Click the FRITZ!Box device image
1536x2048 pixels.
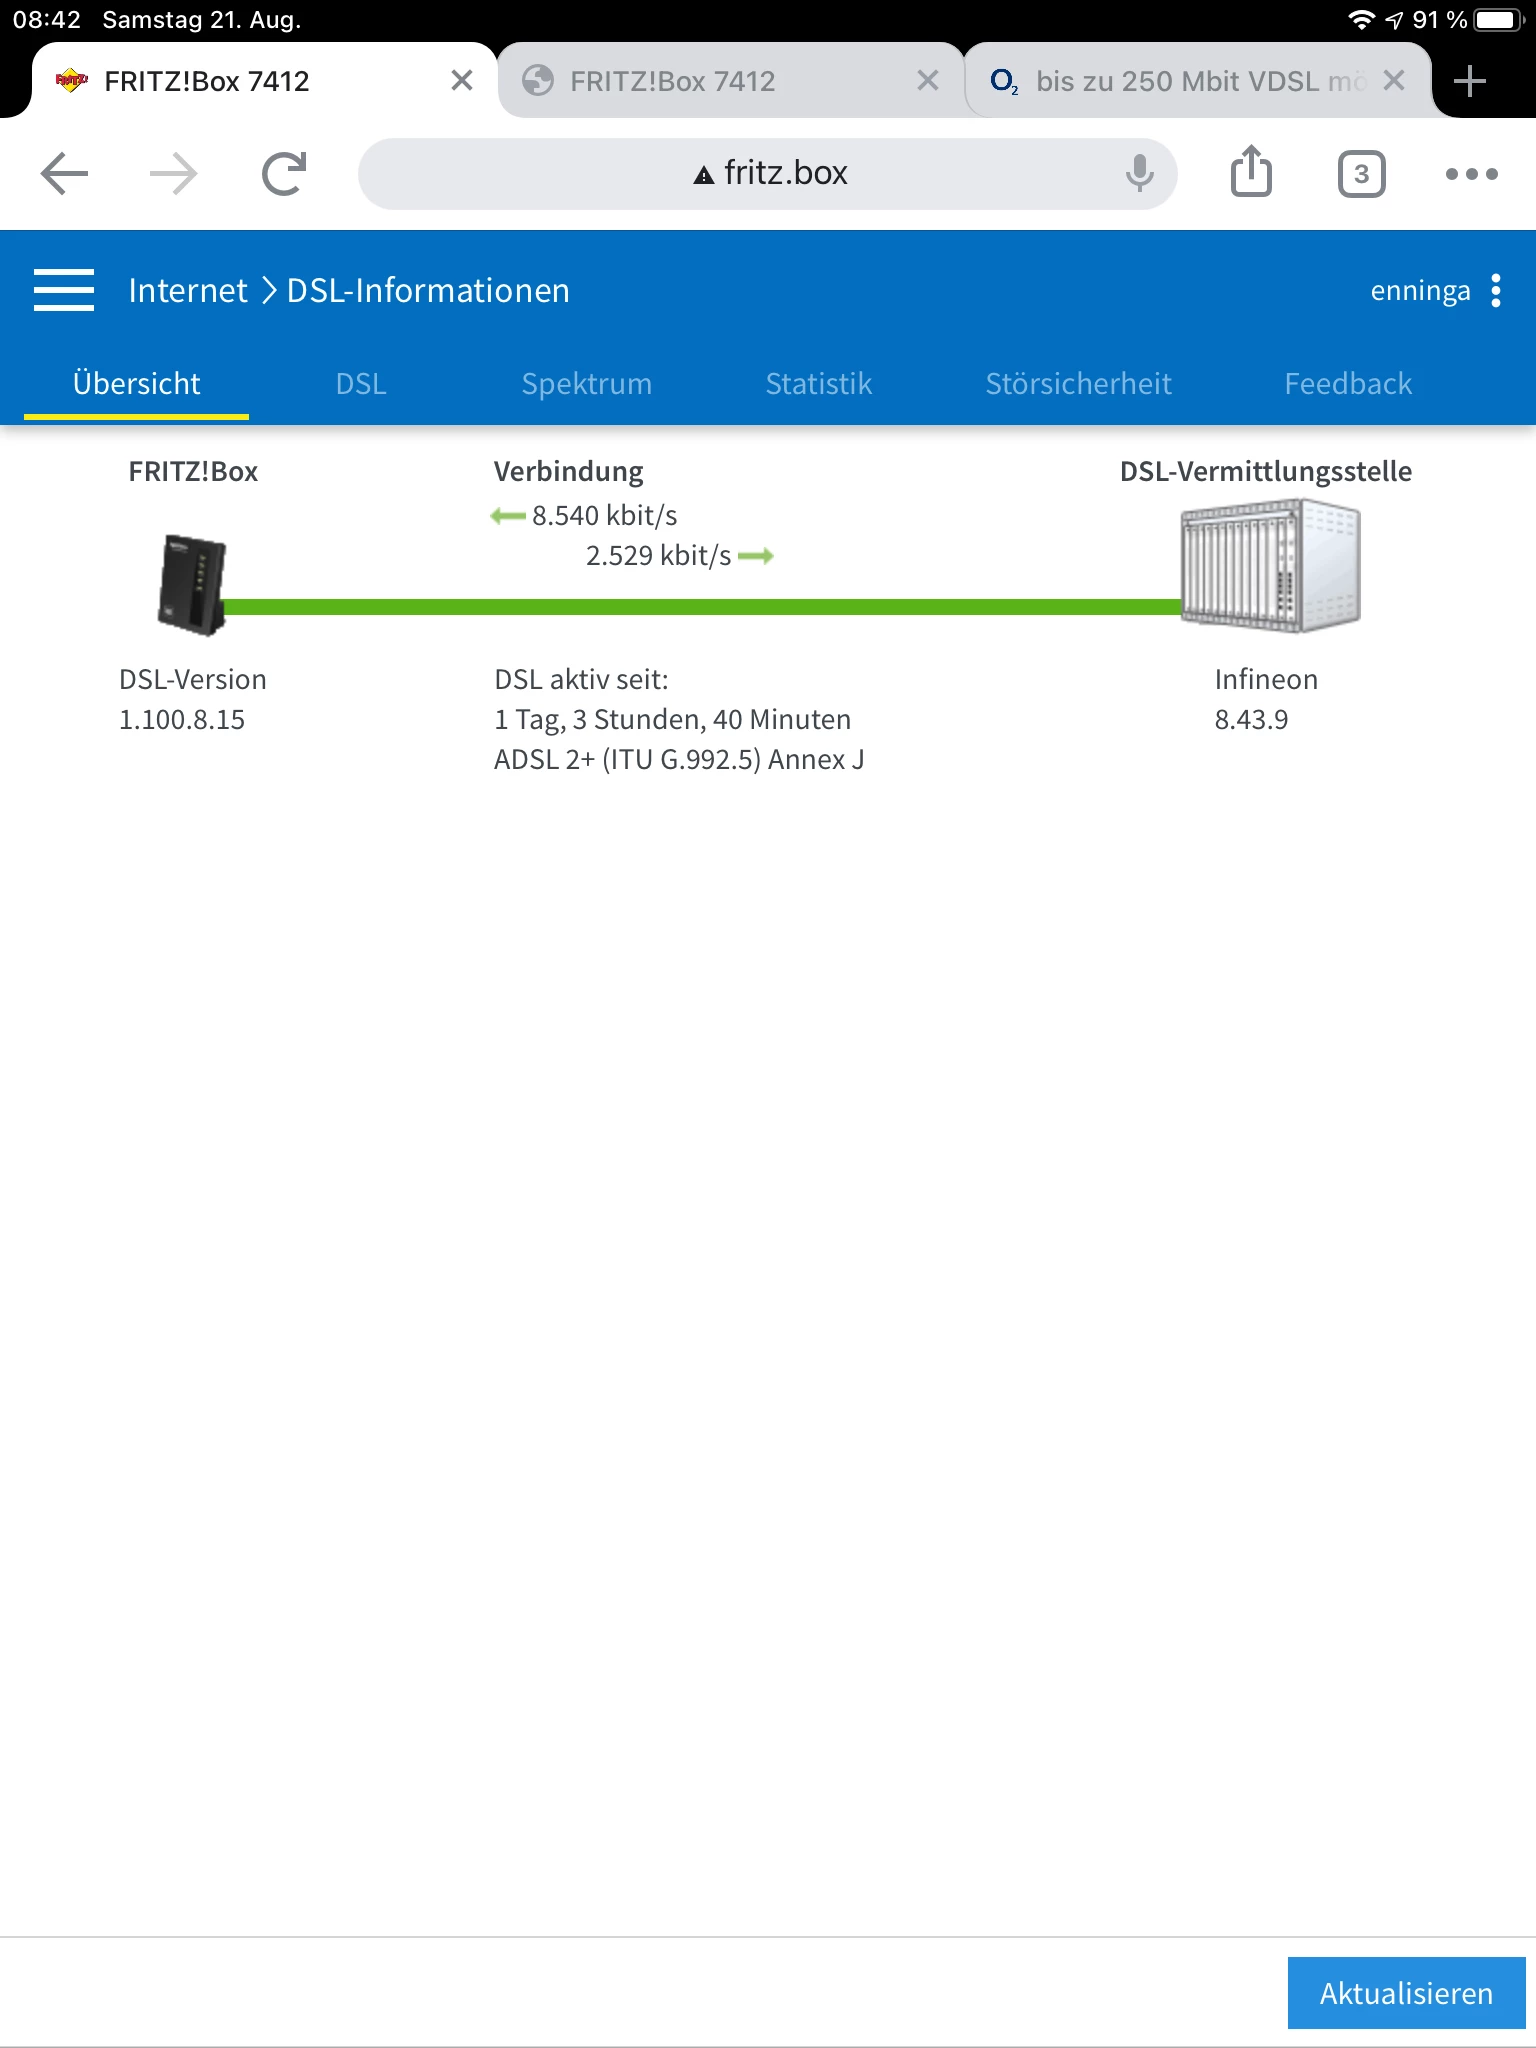point(191,585)
